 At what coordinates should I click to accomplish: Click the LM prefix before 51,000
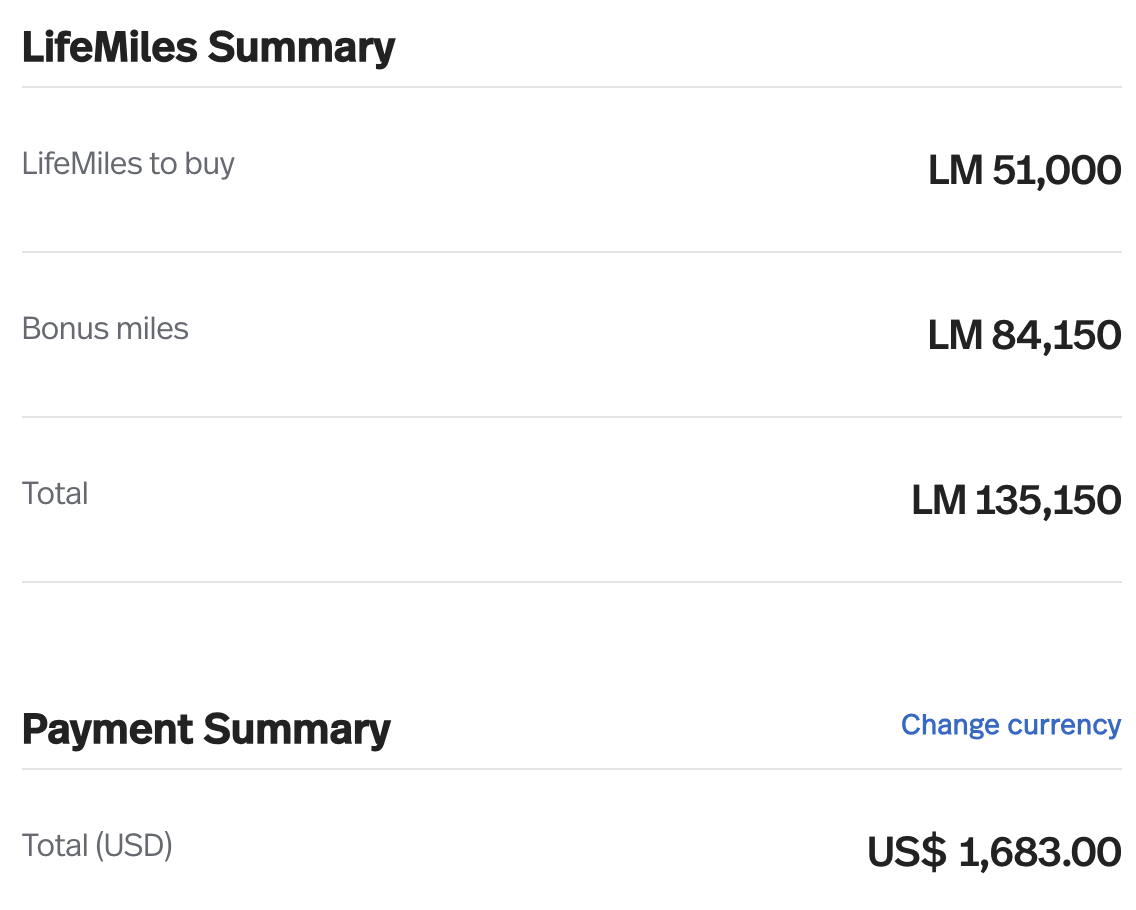tap(956, 171)
